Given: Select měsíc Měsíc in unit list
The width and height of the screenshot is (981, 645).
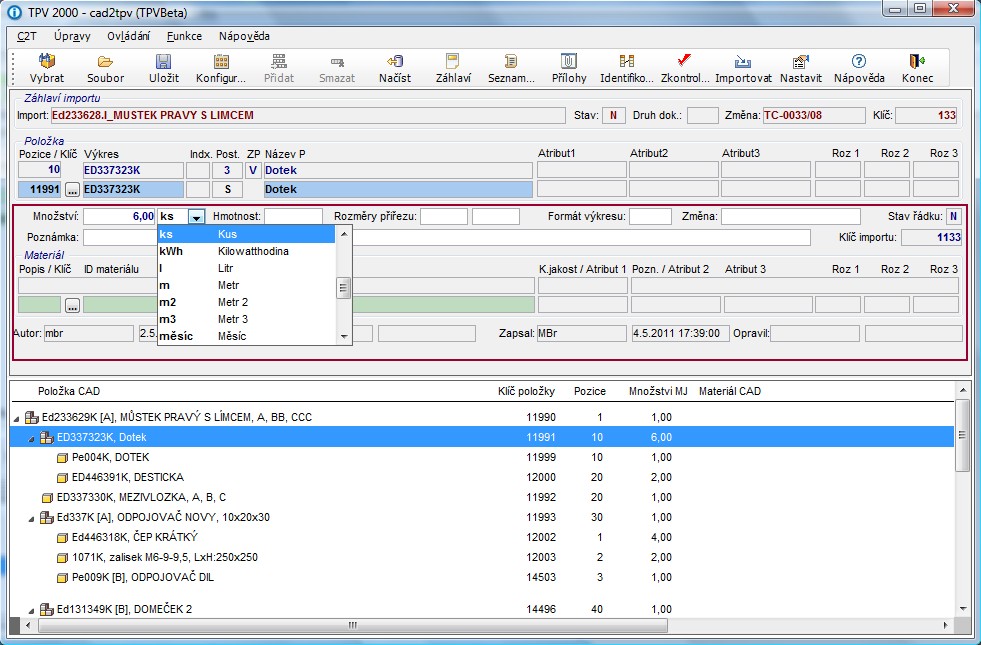Looking at the screenshot, I should point(247,336).
